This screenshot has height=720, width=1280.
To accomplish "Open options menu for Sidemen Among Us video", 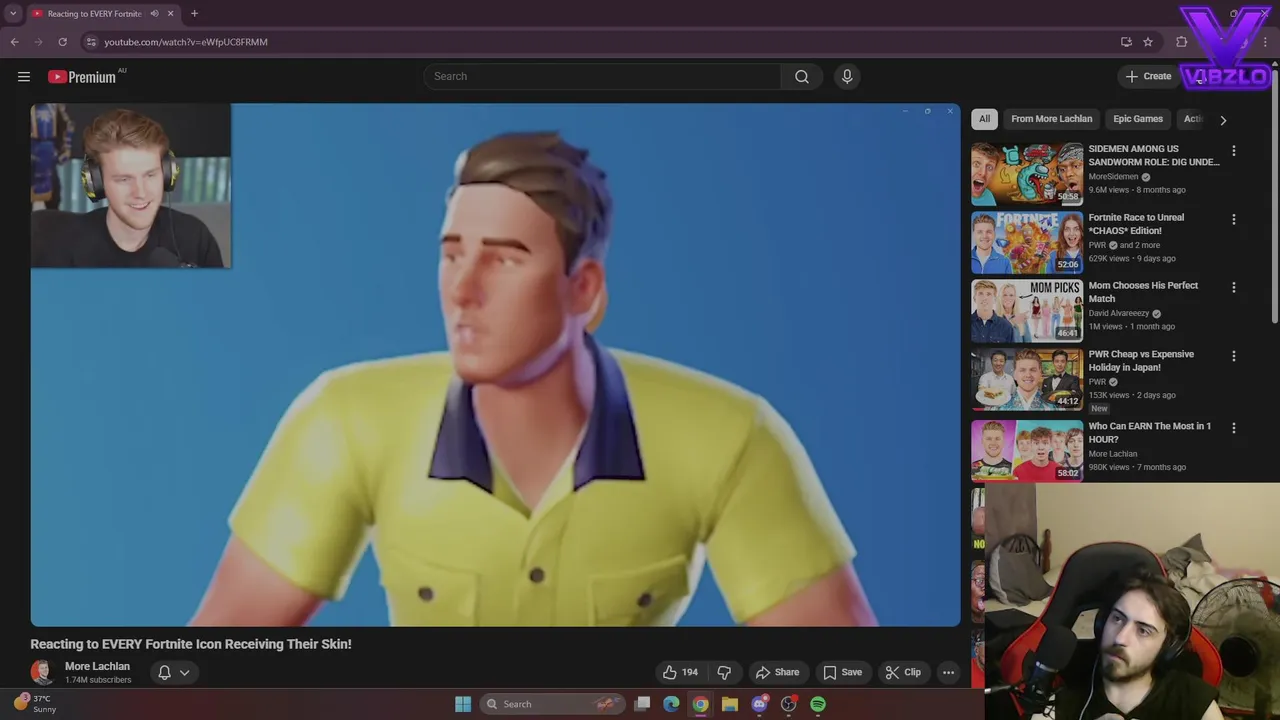I will (x=1233, y=151).
